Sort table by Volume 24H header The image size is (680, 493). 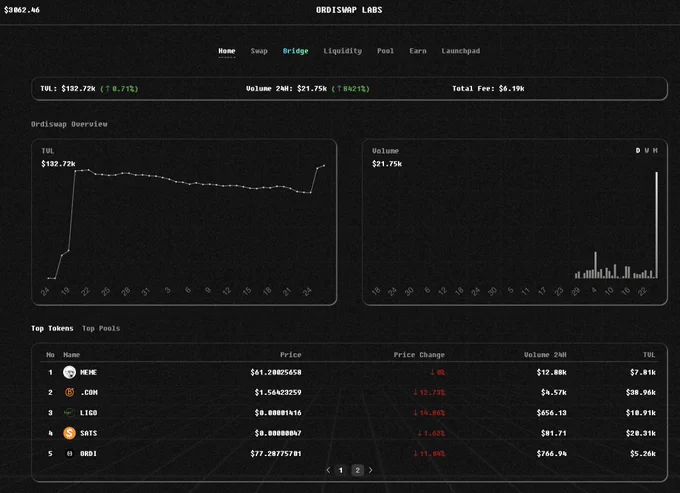(545, 355)
